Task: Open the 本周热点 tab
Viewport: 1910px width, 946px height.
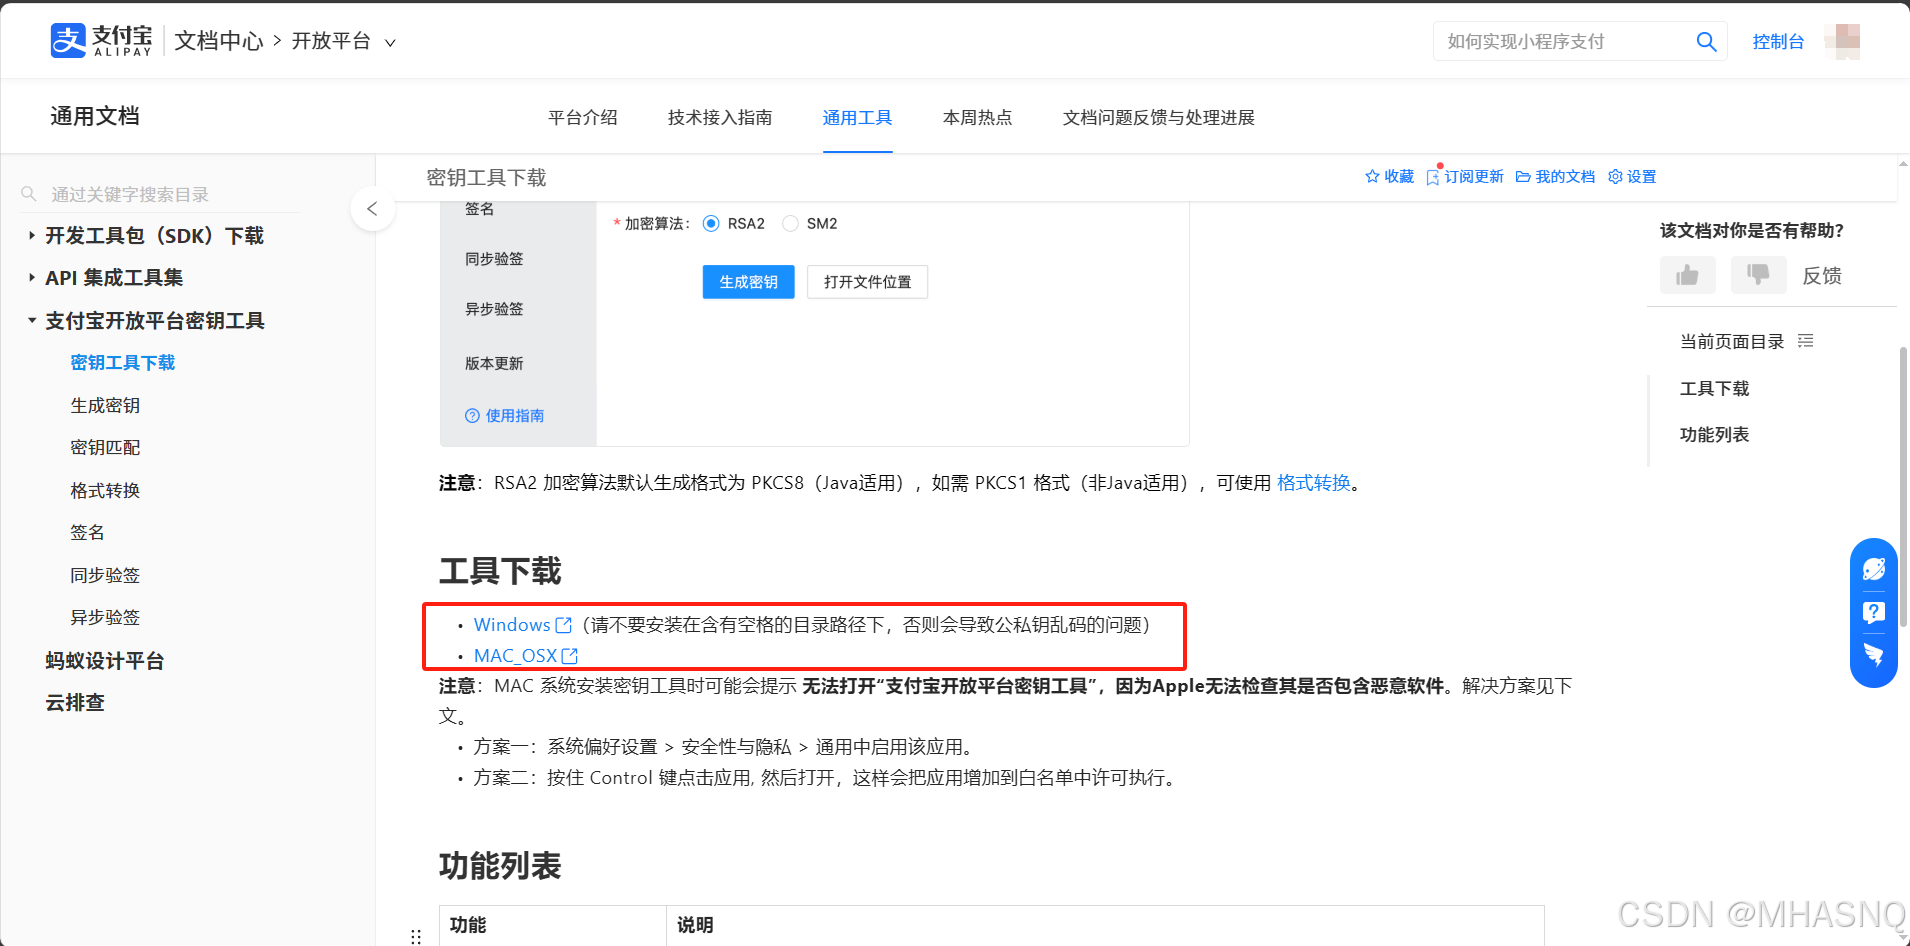Action: (978, 118)
